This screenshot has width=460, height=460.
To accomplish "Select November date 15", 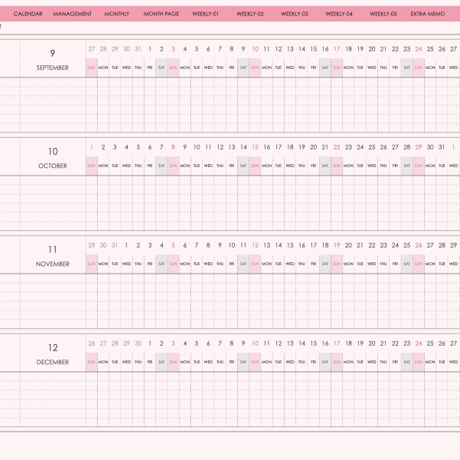I will (290, 245).
